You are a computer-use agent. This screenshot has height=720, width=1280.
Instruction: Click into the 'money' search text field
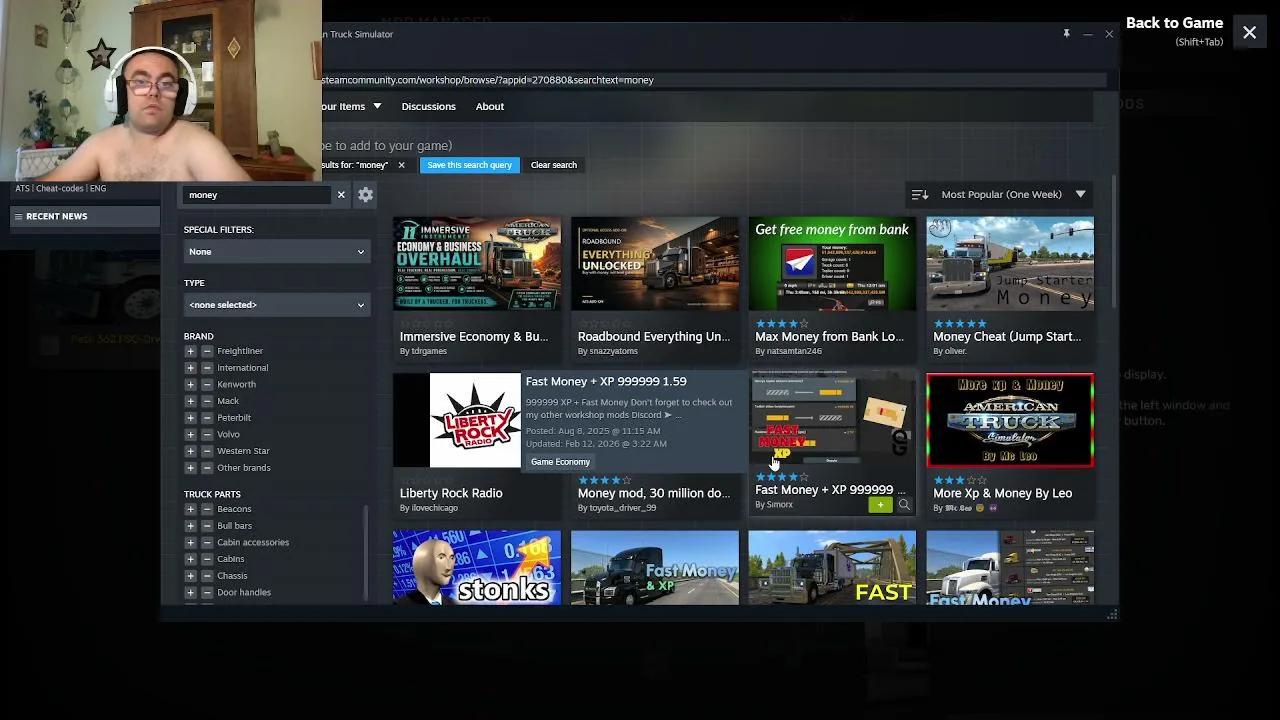pos(257,195)
